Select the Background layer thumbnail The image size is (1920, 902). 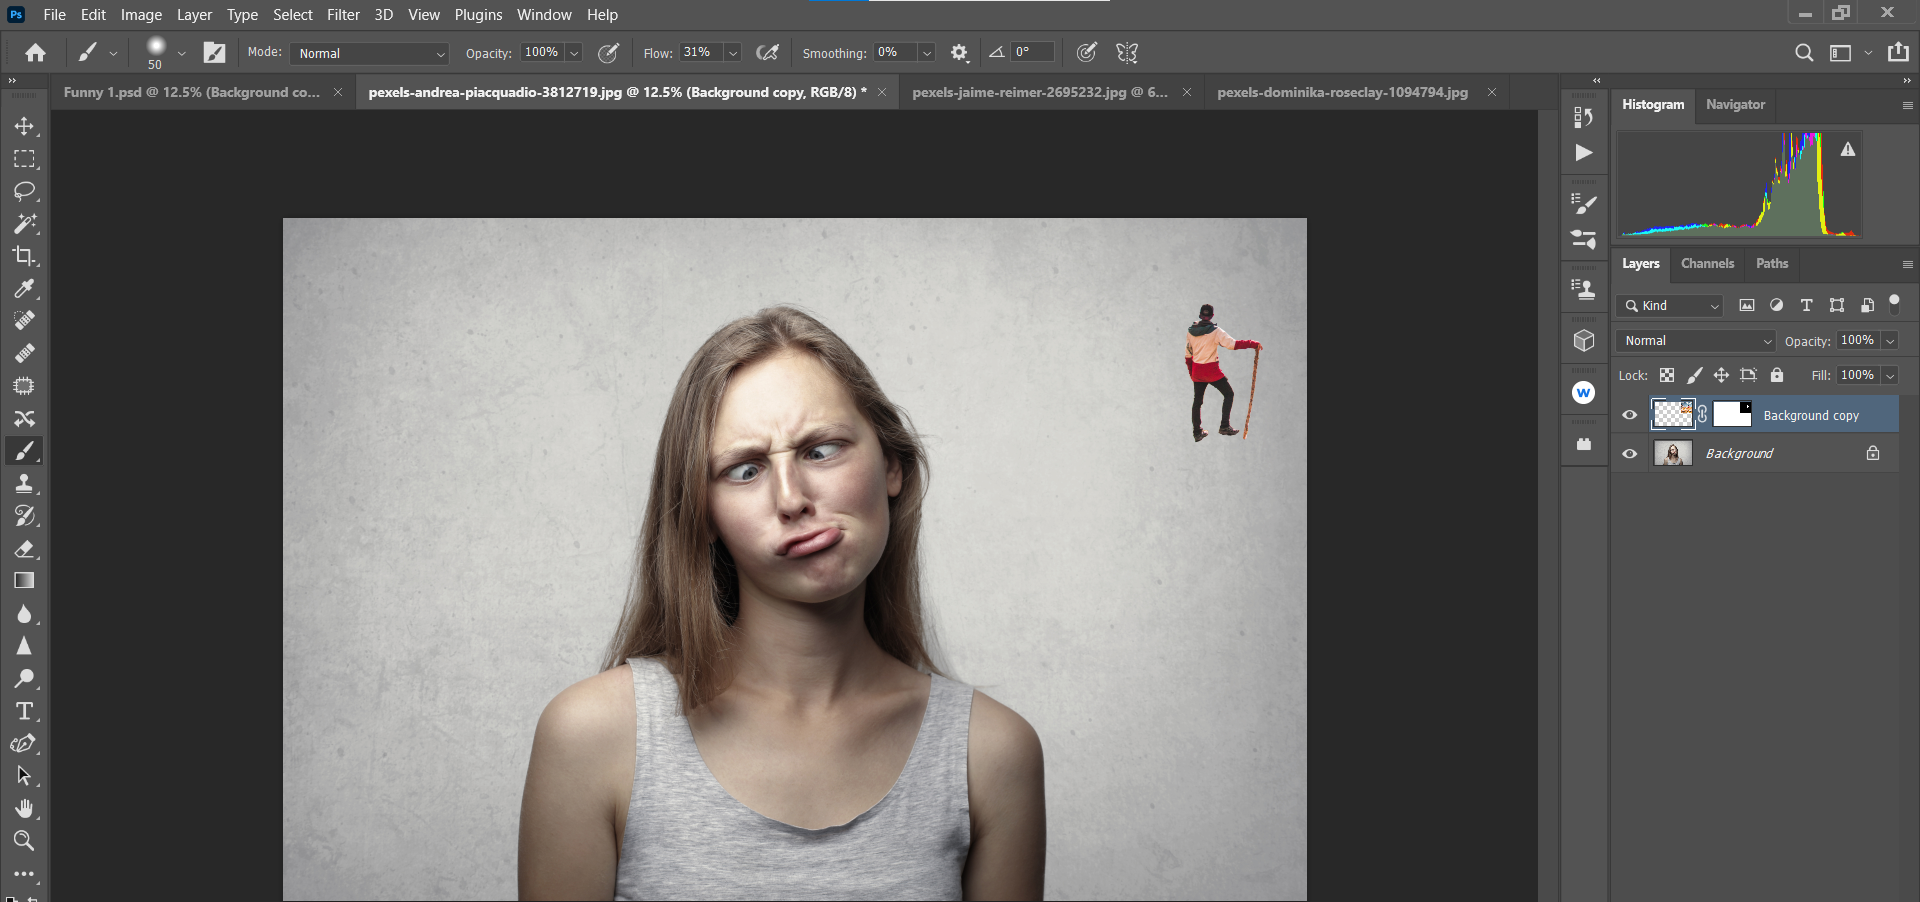point(1672,454)
